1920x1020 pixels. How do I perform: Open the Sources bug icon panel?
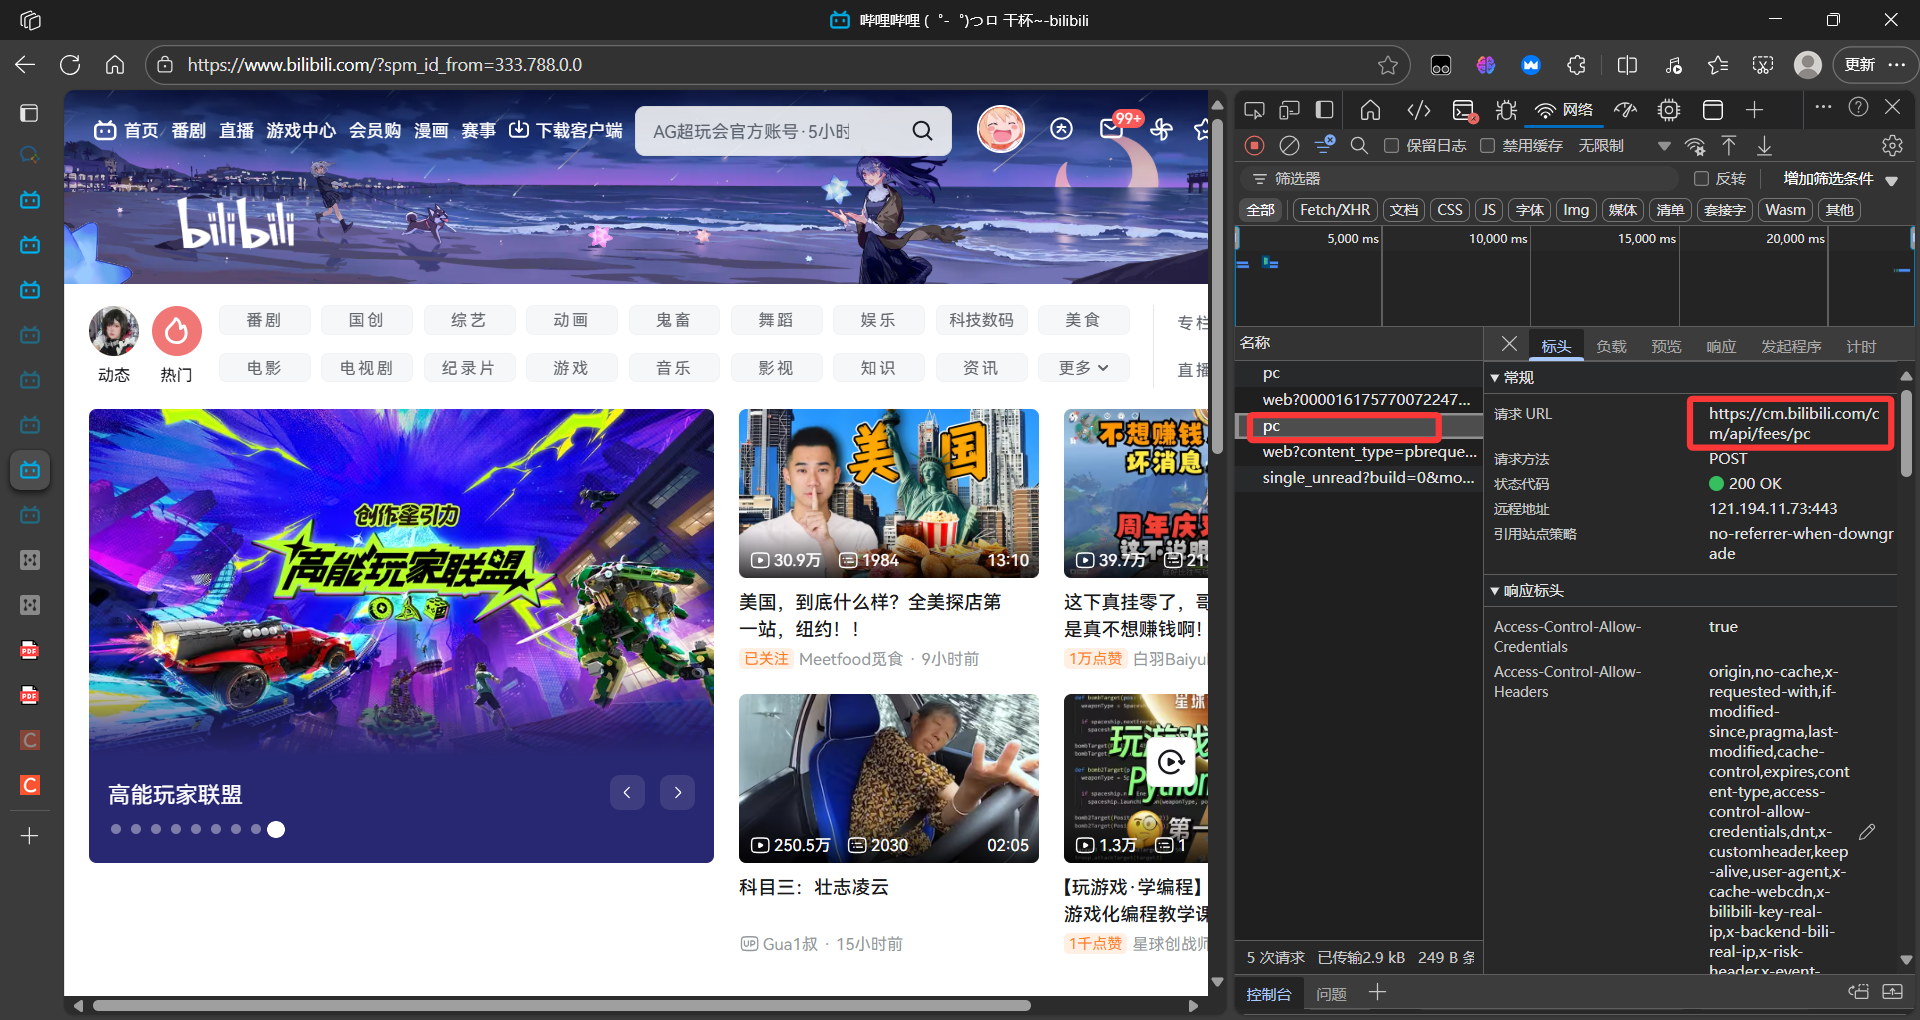pos(1506,110)
